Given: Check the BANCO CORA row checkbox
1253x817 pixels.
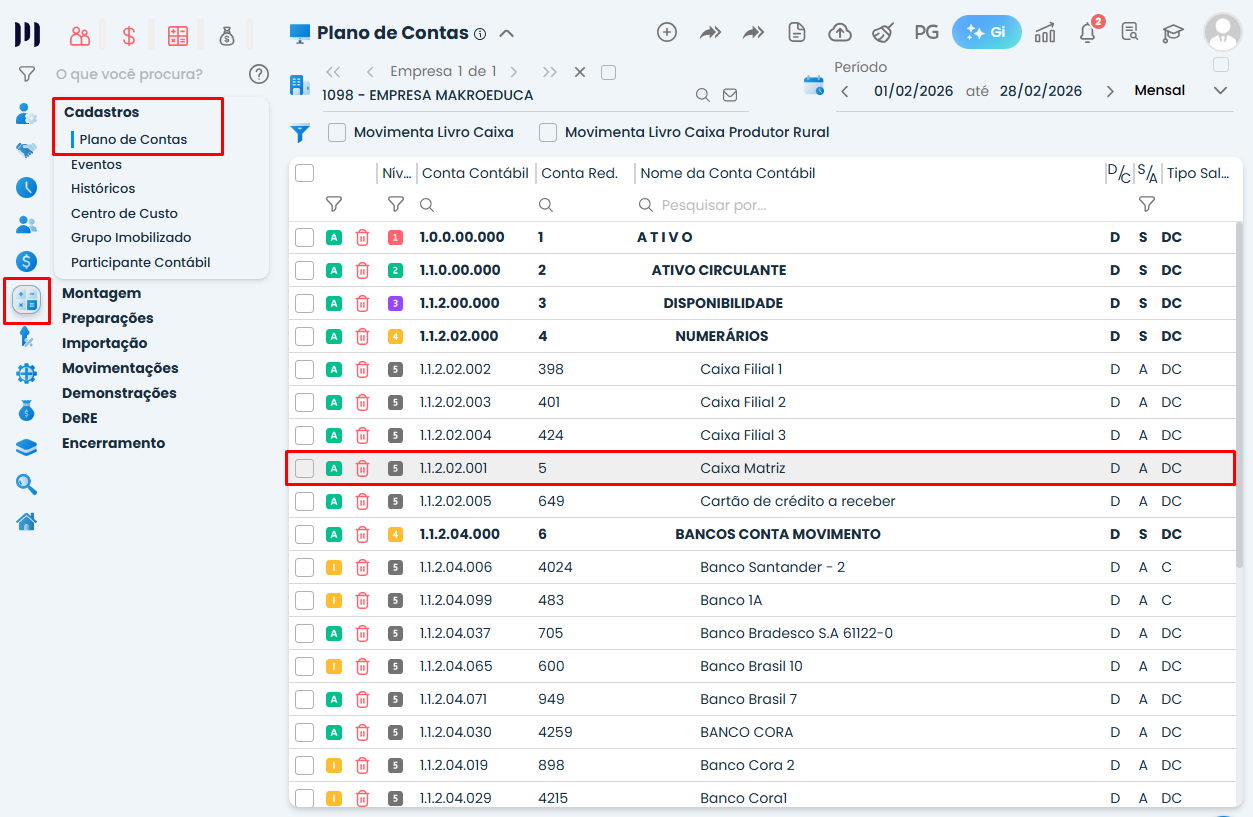Looking at the screenshot, I should (305, 732).
